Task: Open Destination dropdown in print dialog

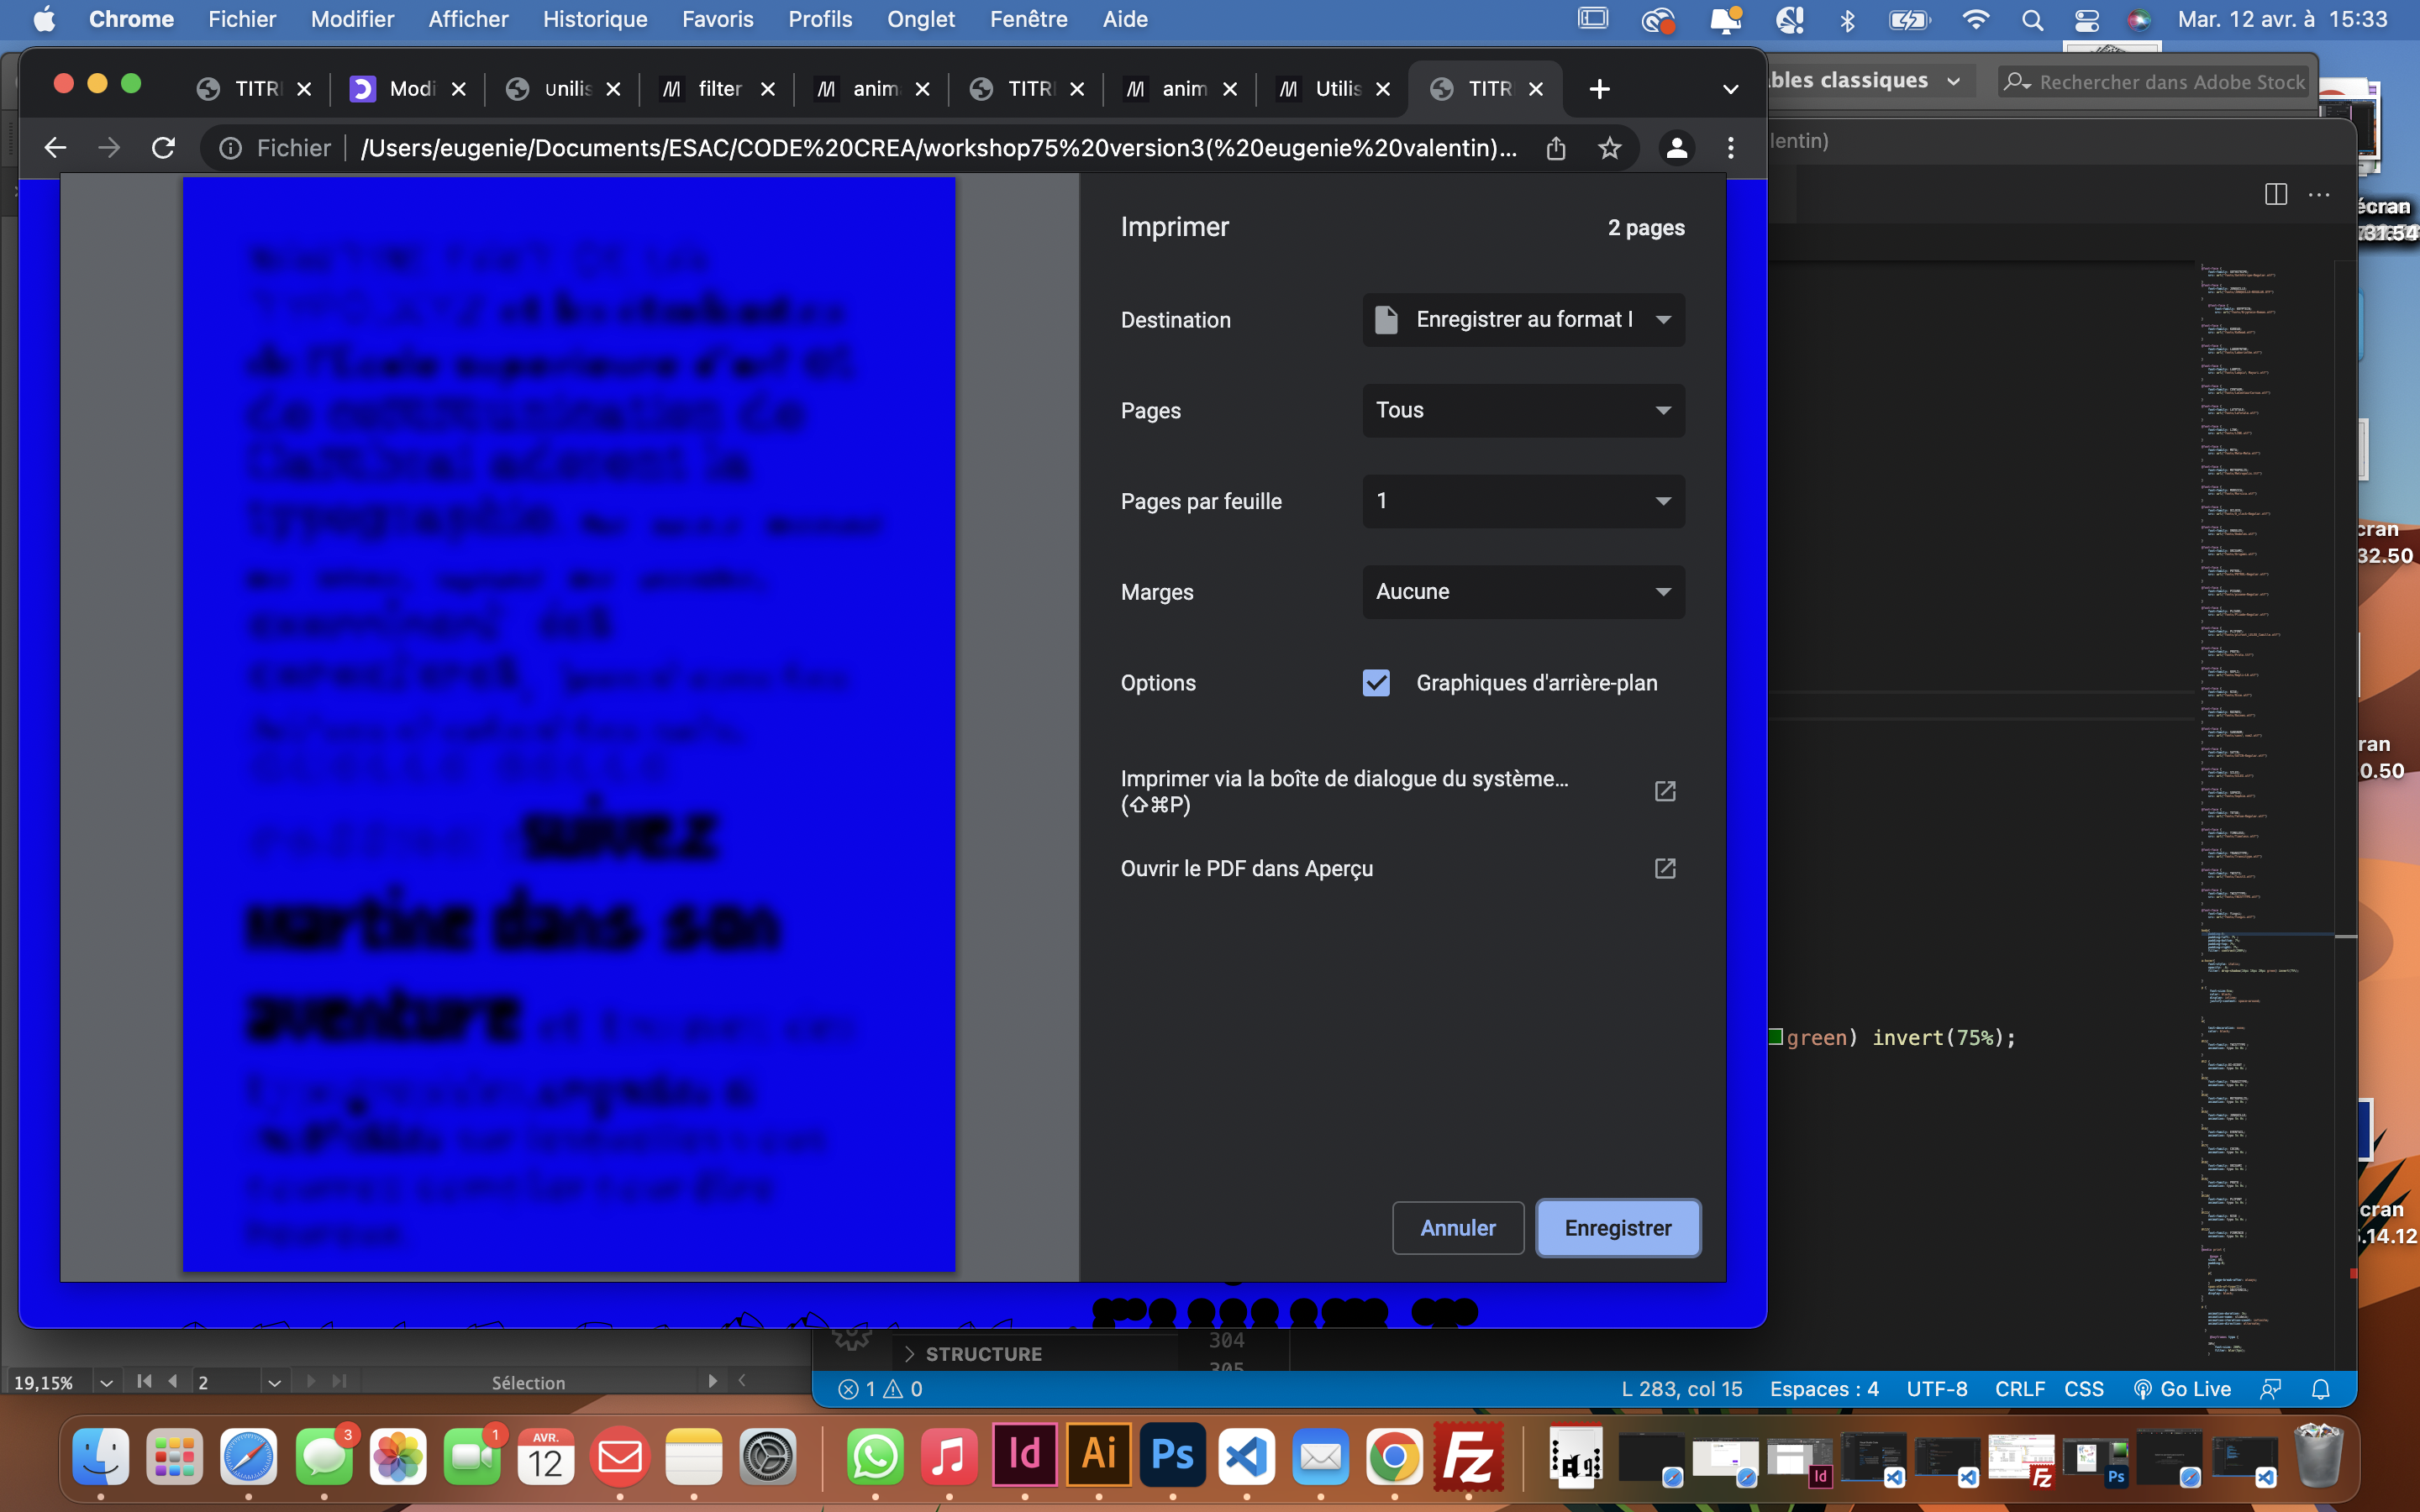Action: coord(1523,320)
